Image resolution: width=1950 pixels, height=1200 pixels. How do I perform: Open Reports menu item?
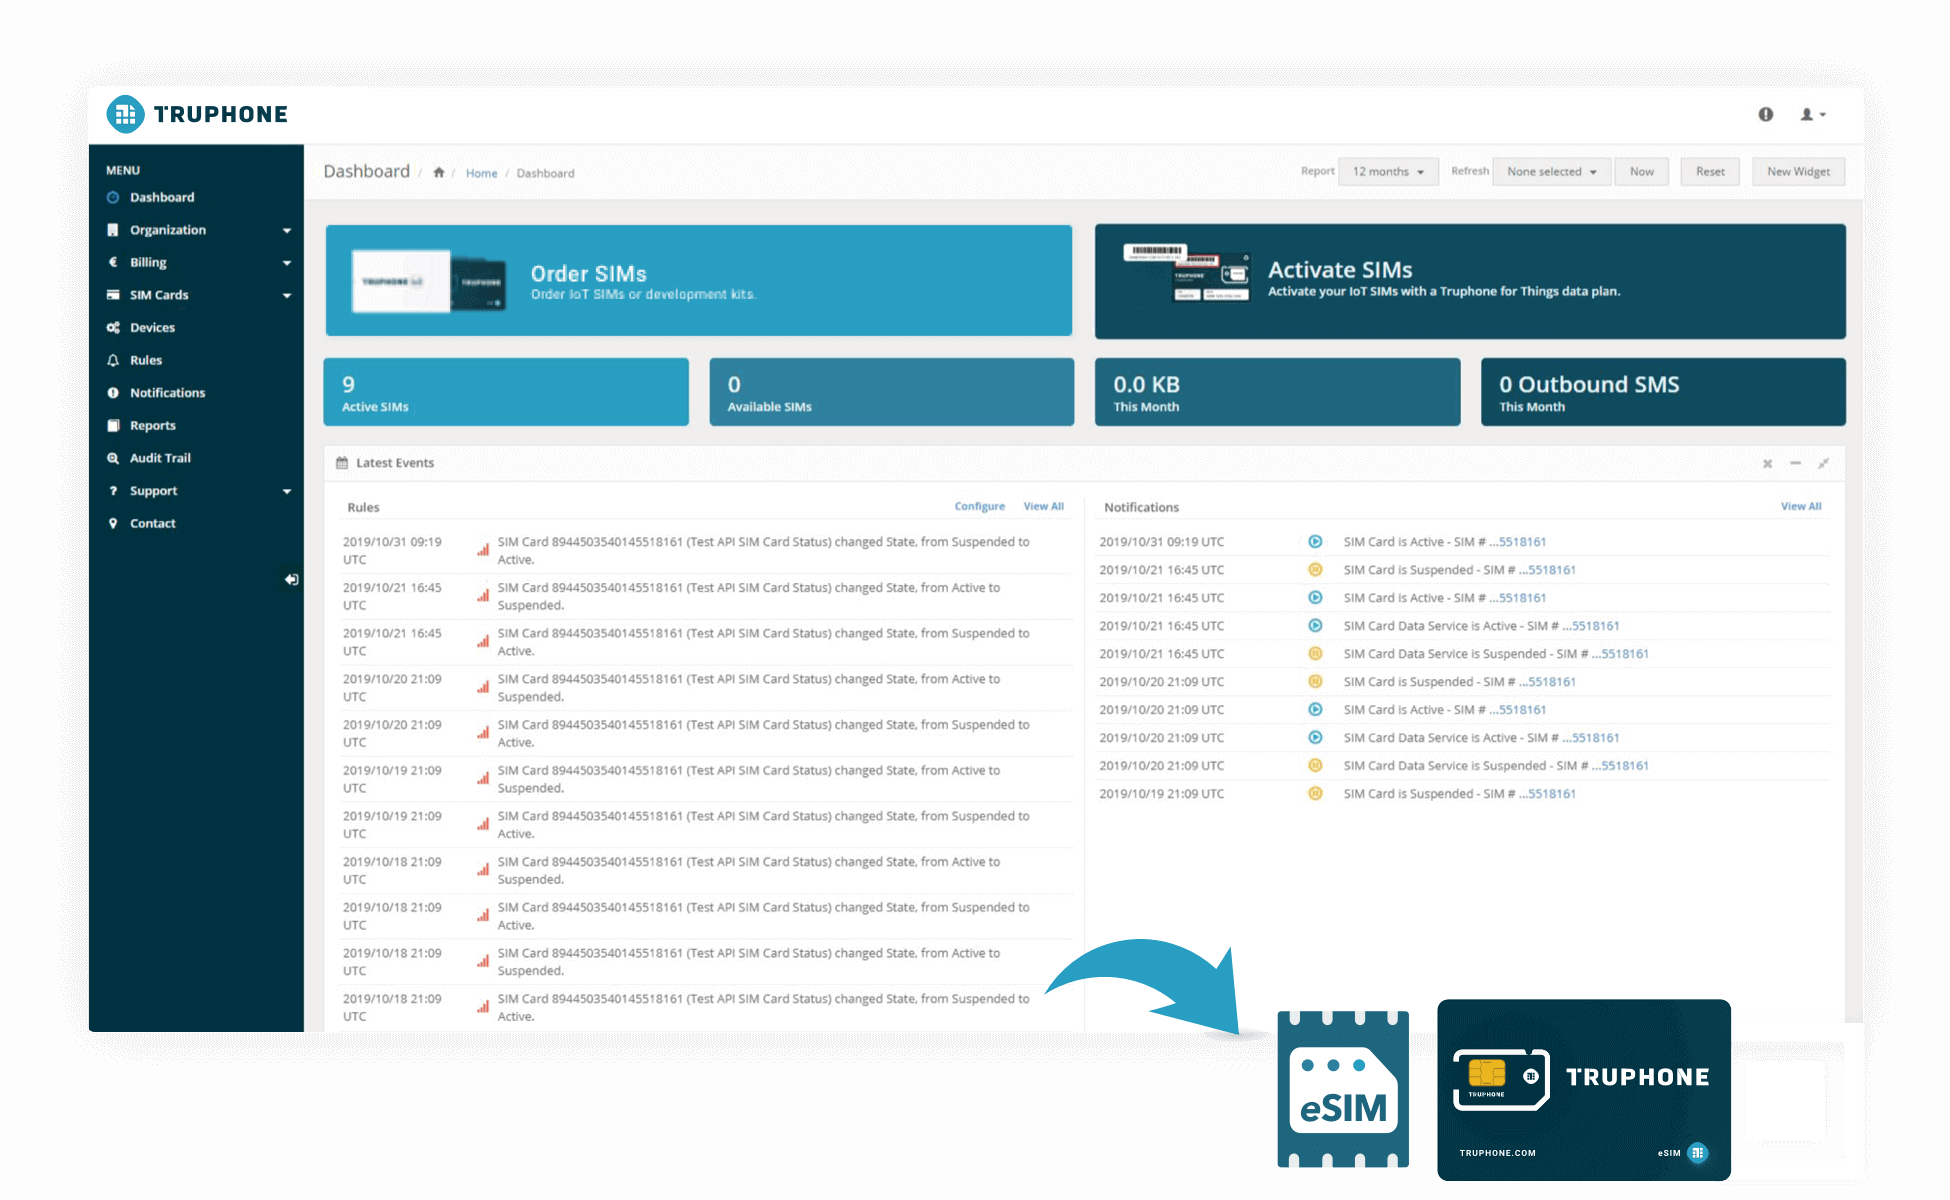153,425
